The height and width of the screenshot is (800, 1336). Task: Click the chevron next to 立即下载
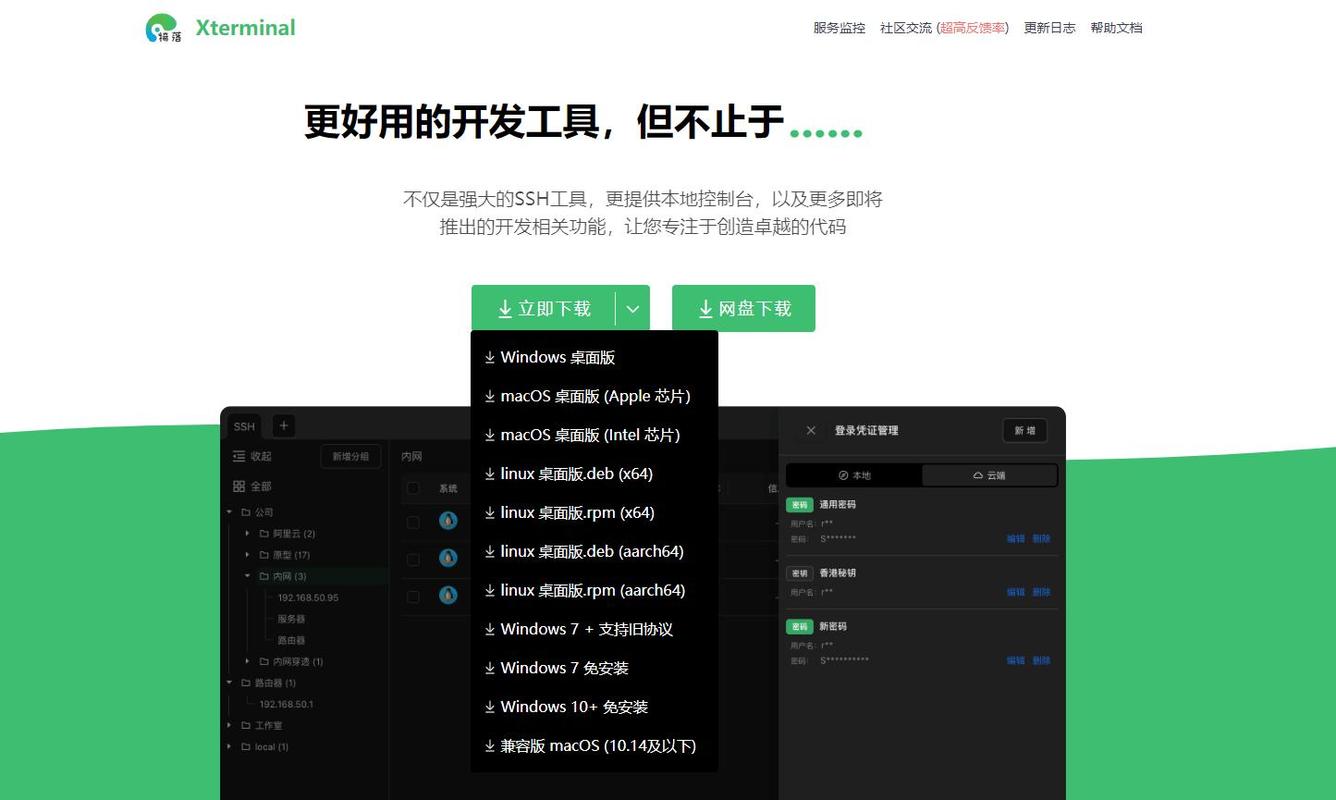[x=632, y=309]
